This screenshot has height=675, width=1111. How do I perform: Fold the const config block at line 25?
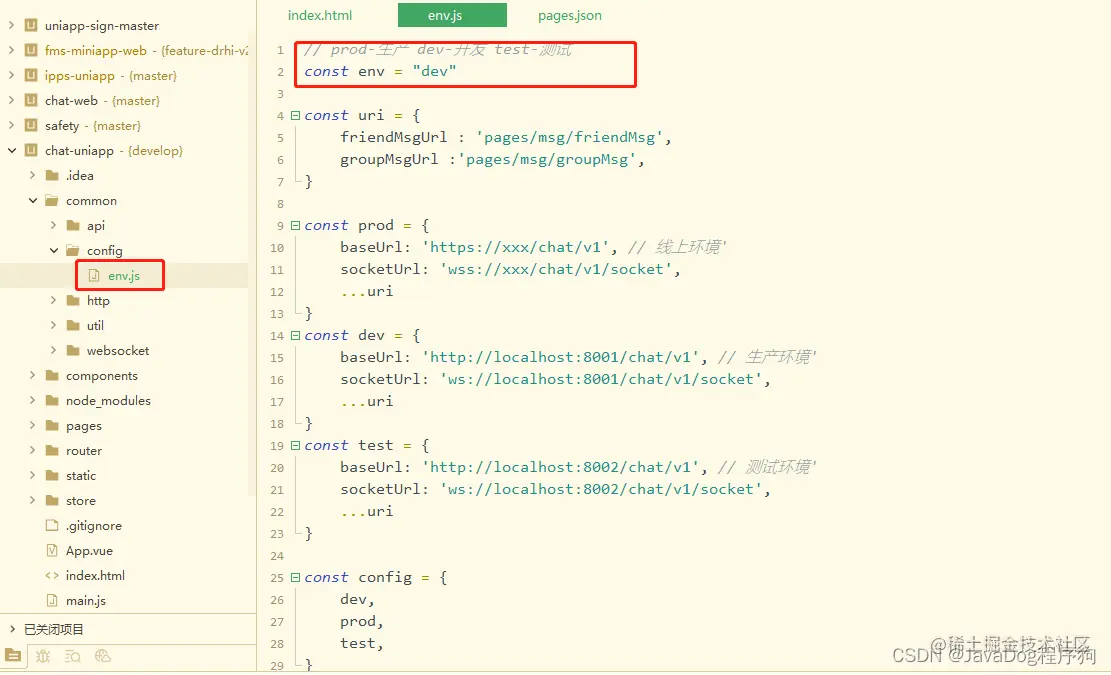[x=295, y=577]
